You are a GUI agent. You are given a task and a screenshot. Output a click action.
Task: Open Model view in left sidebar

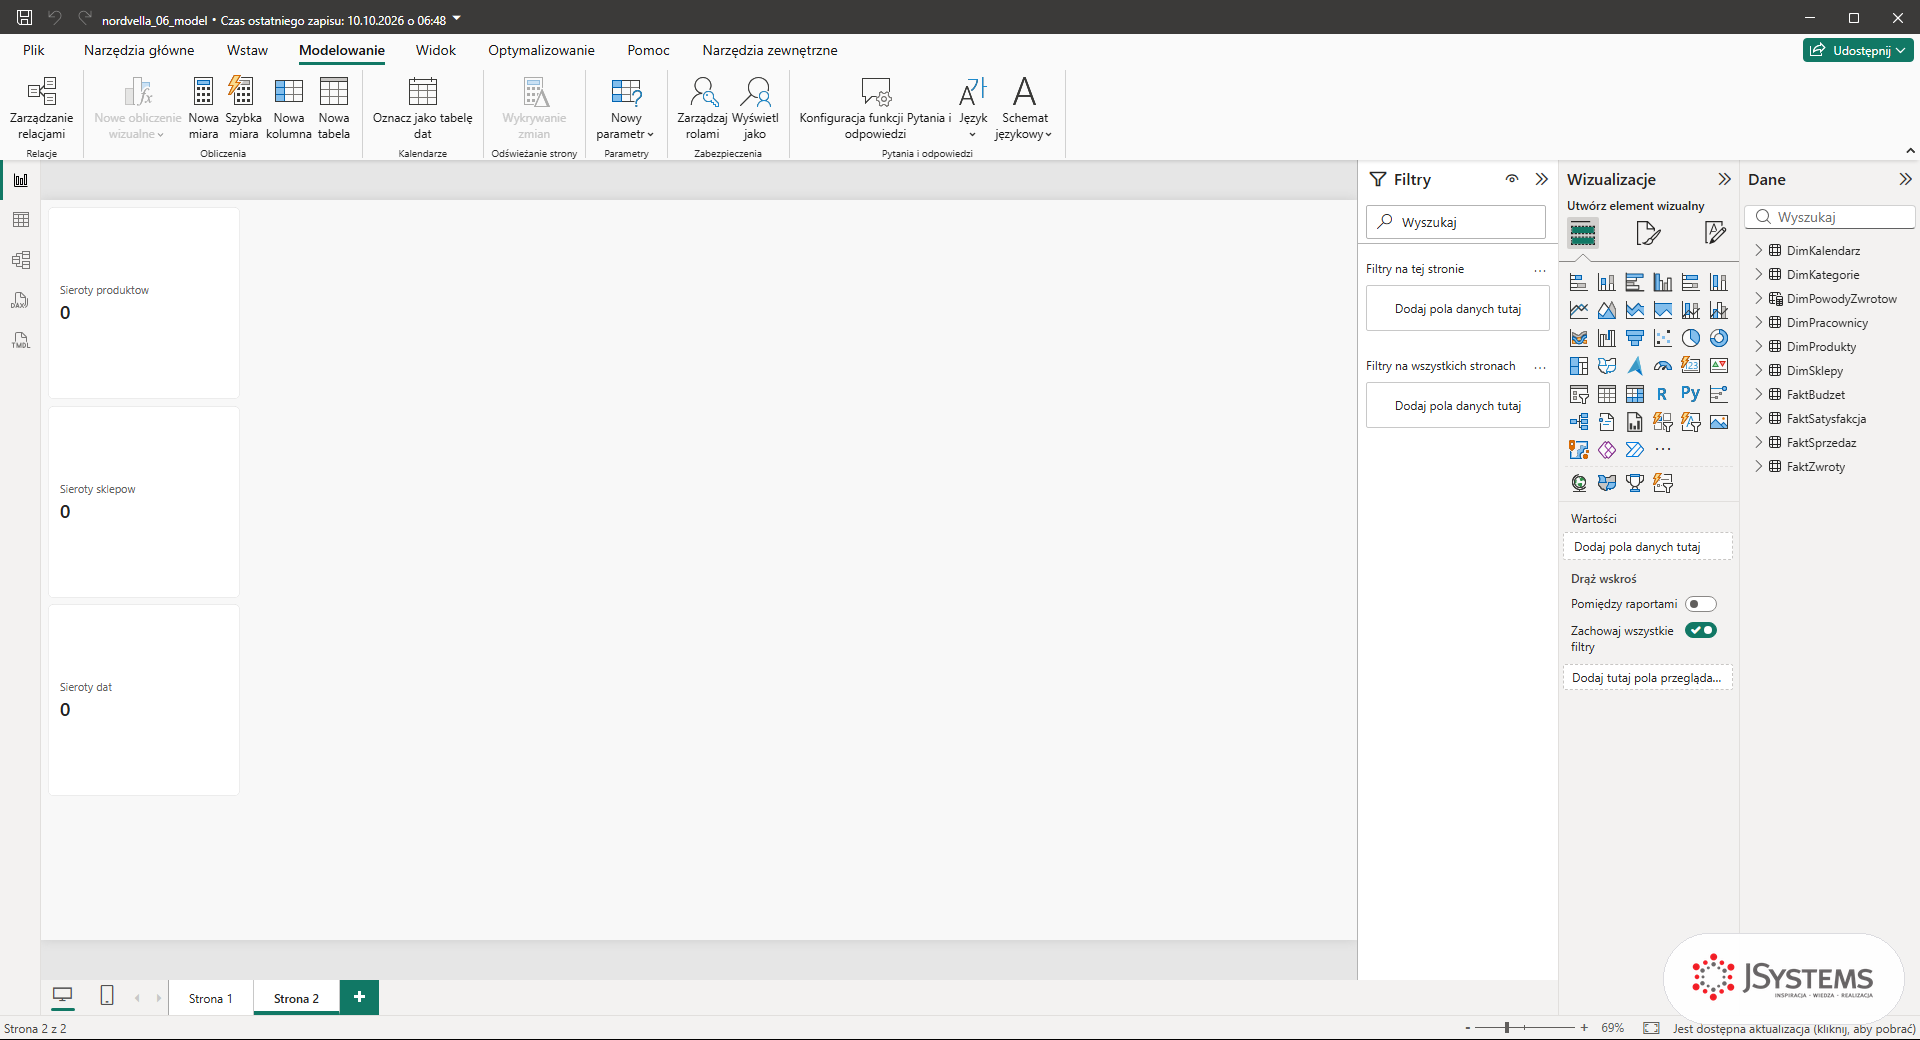(x=20, y=260)
